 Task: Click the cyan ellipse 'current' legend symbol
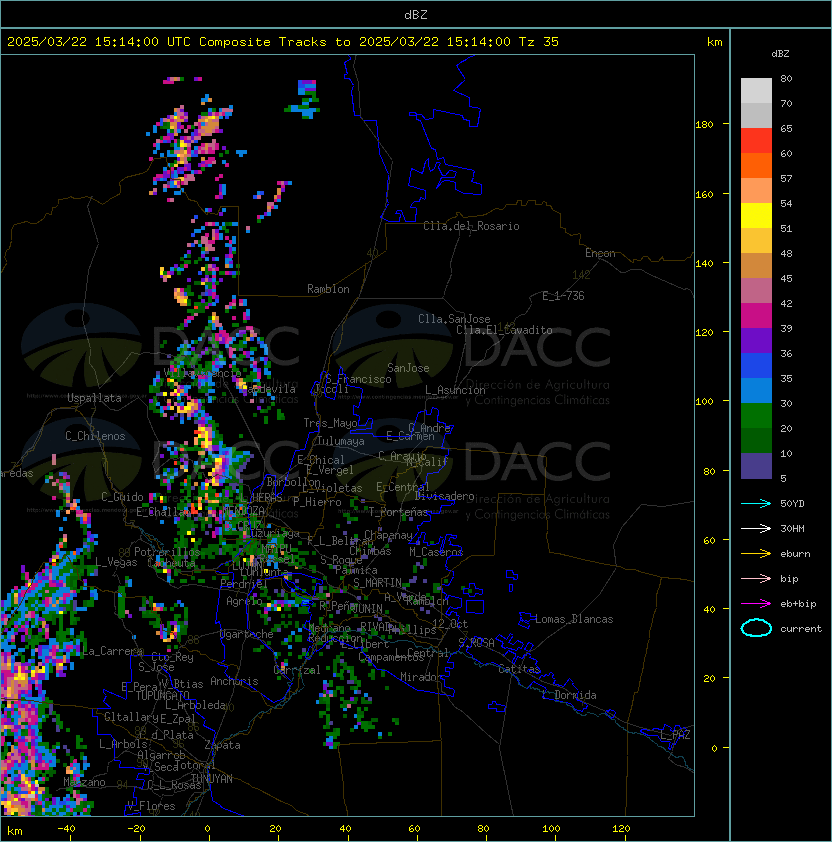coord(756,628)
